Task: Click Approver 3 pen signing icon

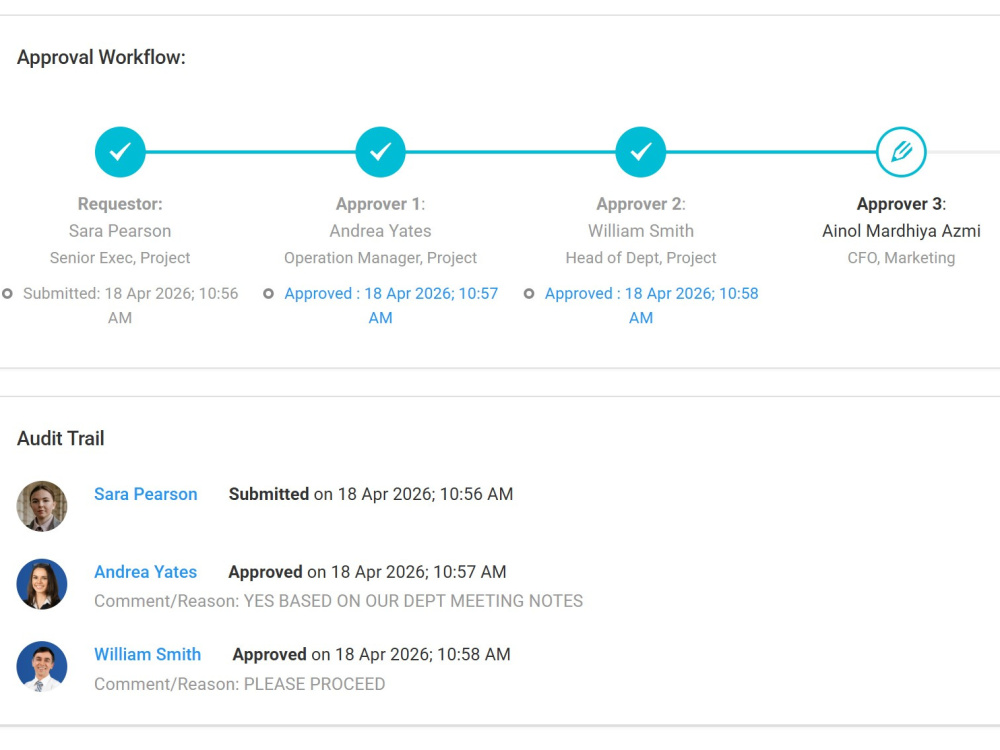Action: click(901, 152)
